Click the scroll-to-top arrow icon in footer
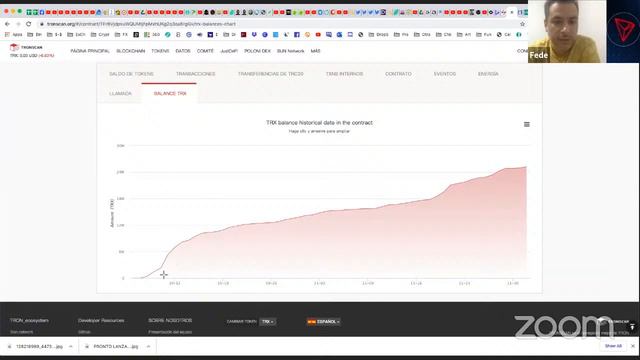The height and width of the screenshot is (360, 640). pyautogui.click(x=632, y=327)
